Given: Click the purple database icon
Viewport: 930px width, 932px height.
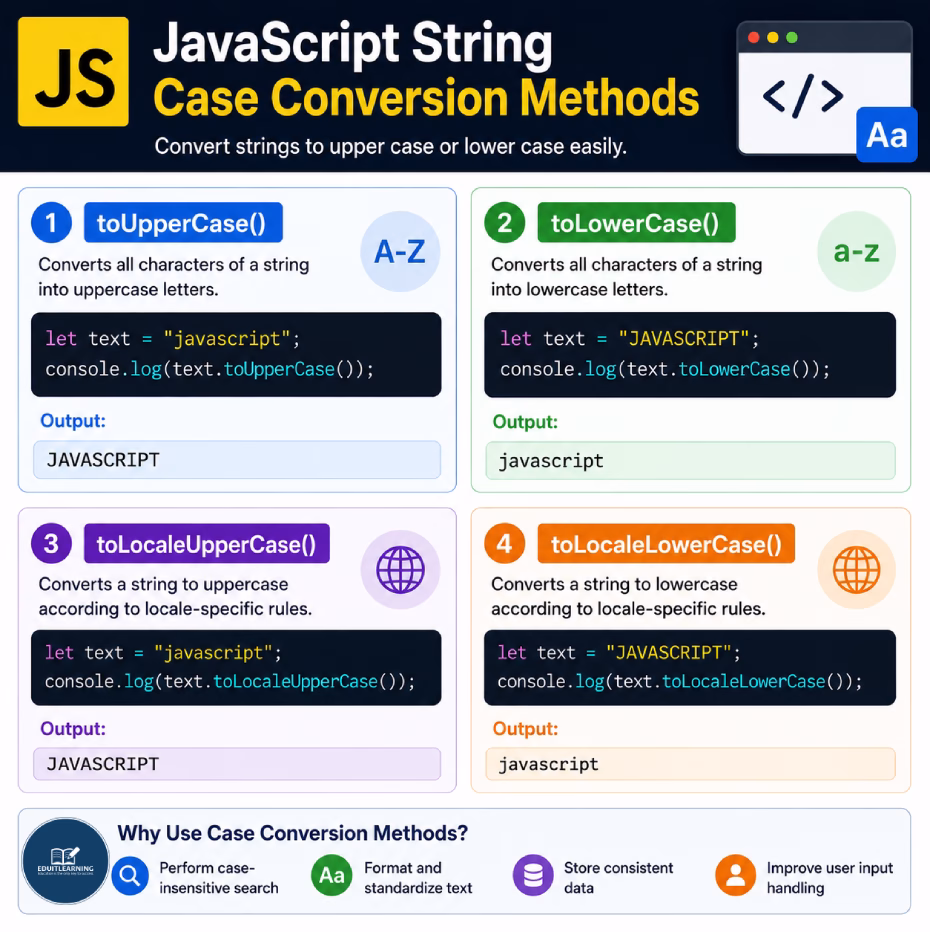Looking at the screenshot, I should (x=533, y=876).
